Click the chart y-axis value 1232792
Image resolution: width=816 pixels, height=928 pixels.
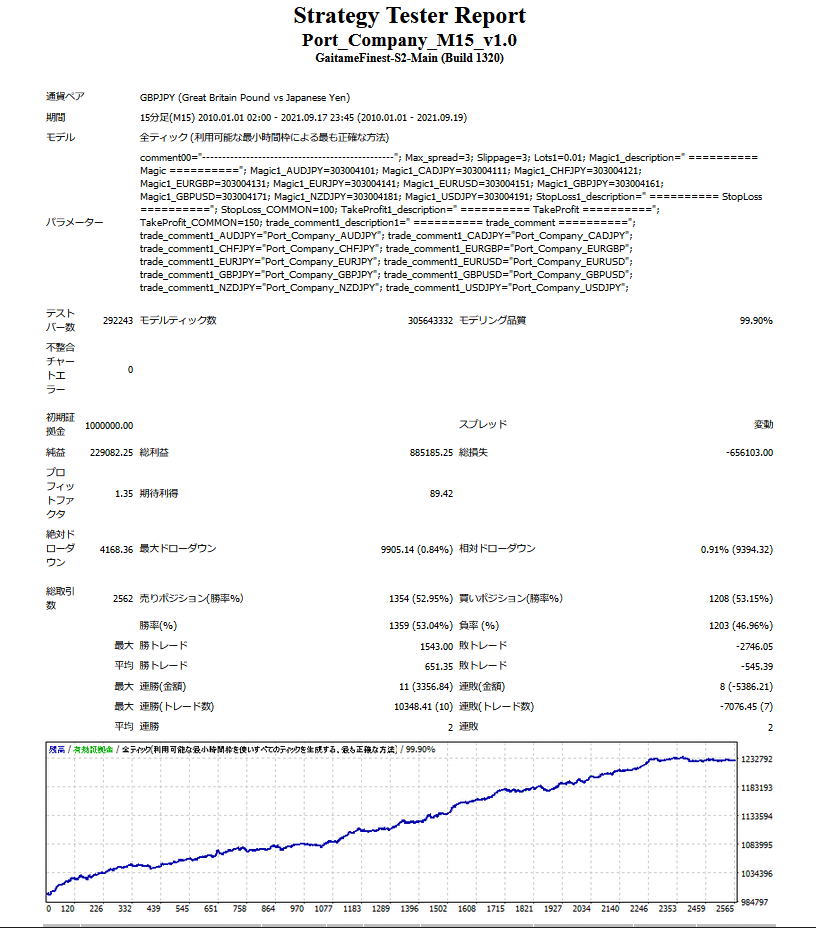point(757,759)
